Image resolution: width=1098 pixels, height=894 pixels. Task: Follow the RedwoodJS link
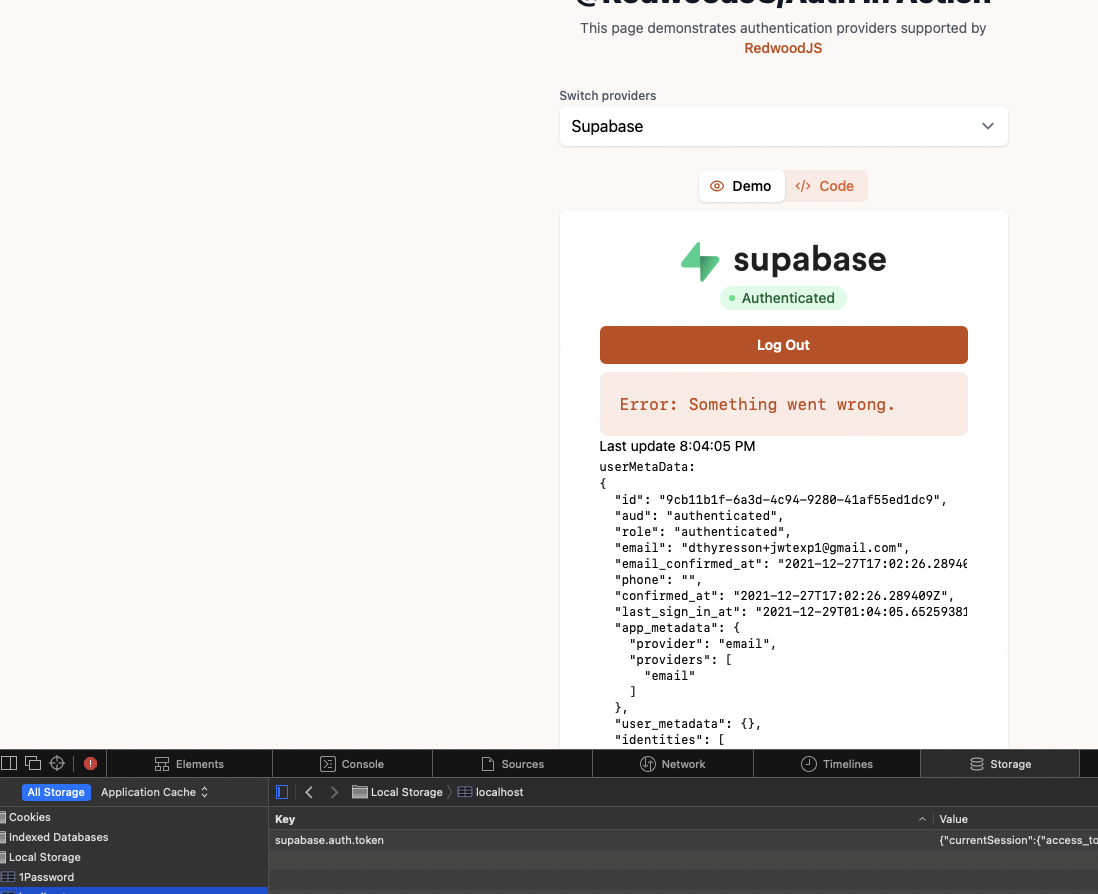click(783, 48)
